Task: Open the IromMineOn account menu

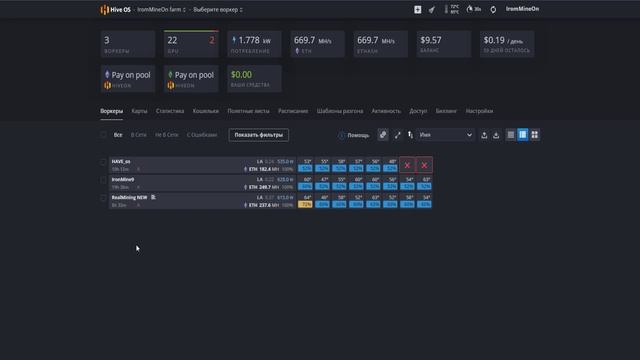Action: pyautogui.click(x=522, y=9)
